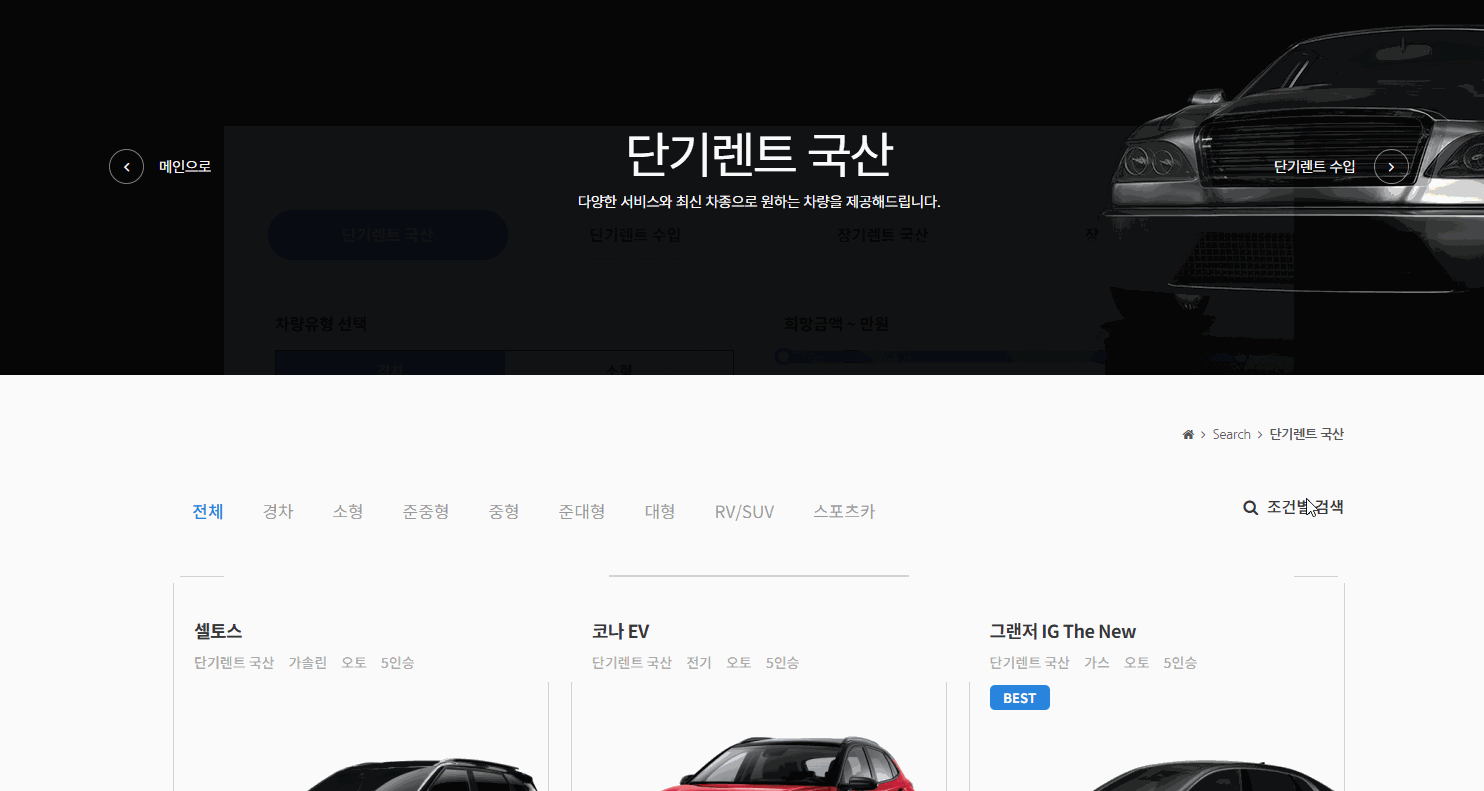This screenshot has height=791, width=1484.
Task: Click the 단기렌트 국산 page heading
Action: [759, 155]
